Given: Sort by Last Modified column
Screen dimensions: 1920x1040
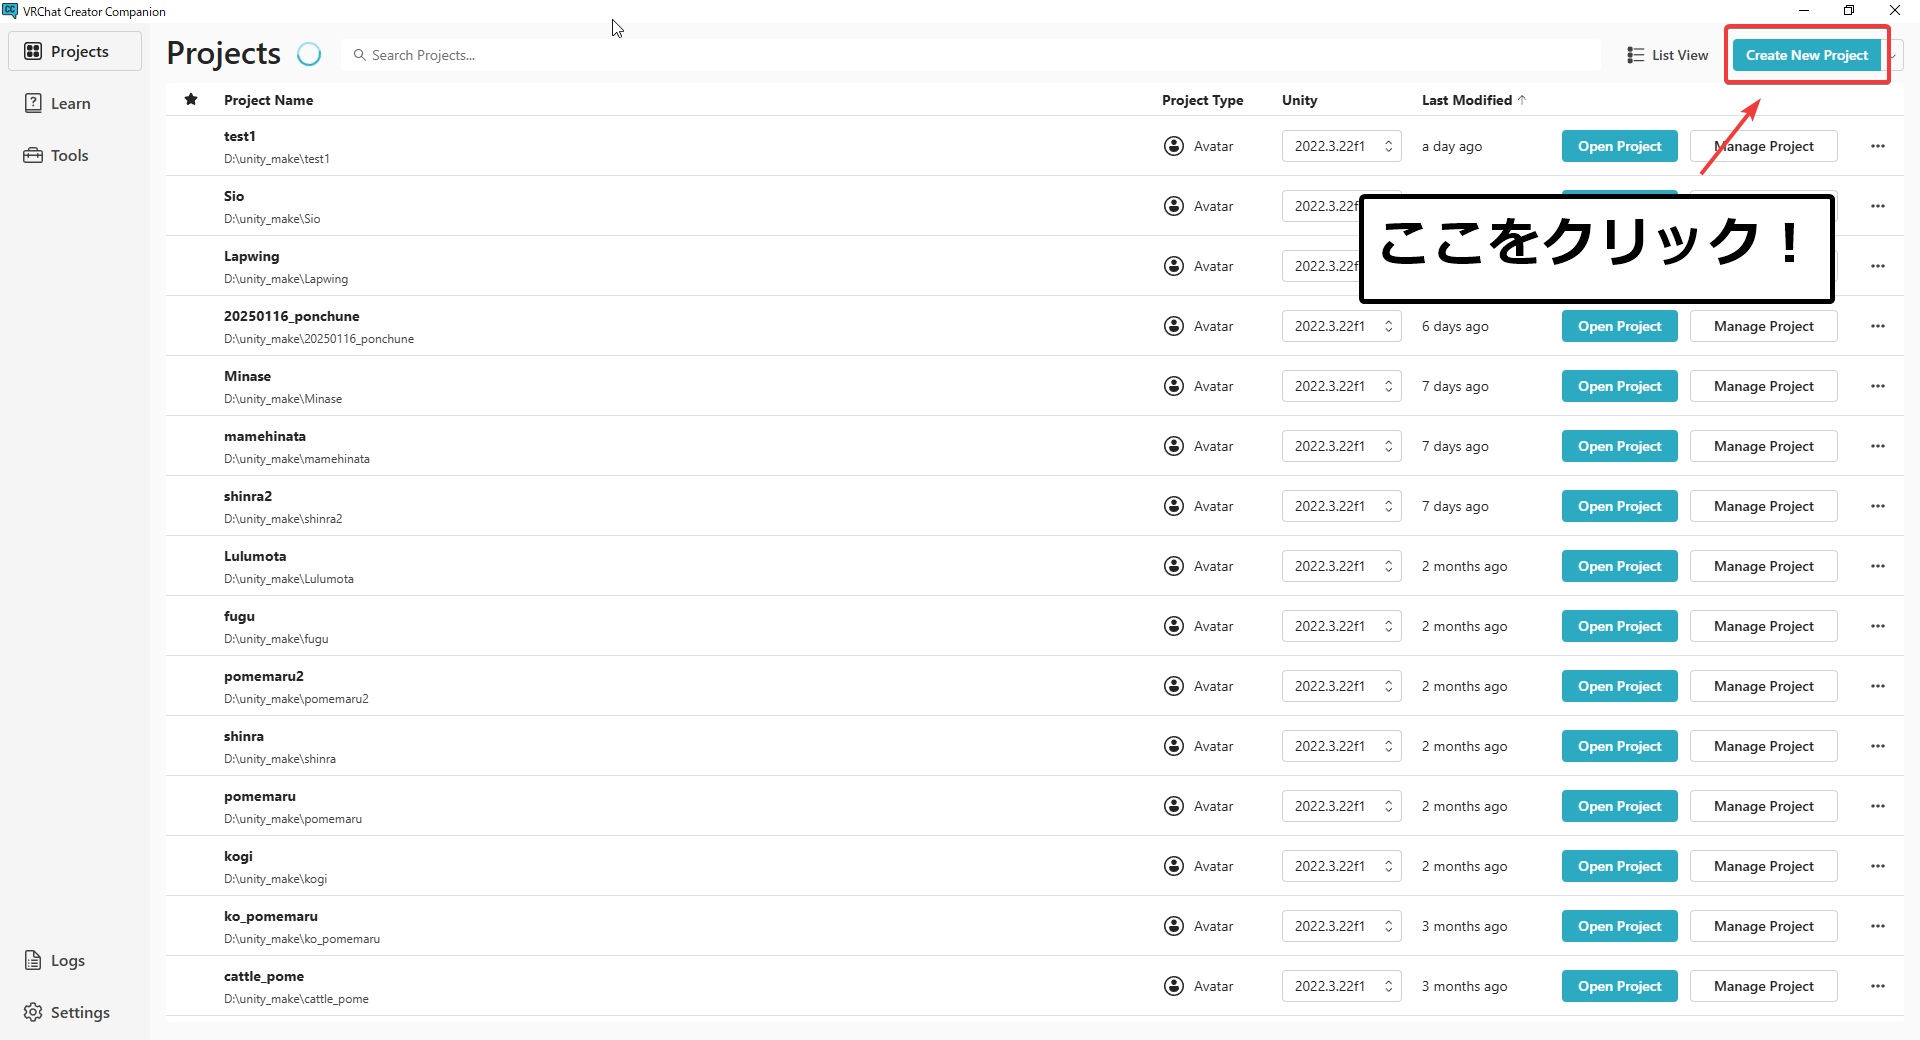Looking at the screenshot, I should (1474, 100).
